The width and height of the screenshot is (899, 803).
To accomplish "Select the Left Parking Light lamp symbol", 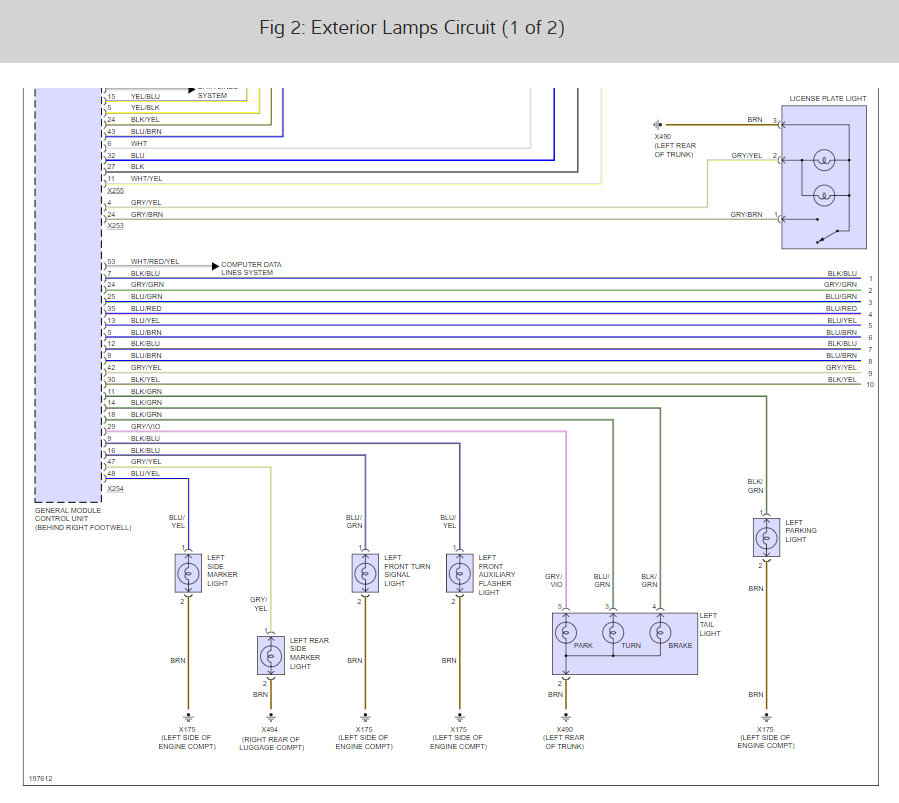I will 766,537.
